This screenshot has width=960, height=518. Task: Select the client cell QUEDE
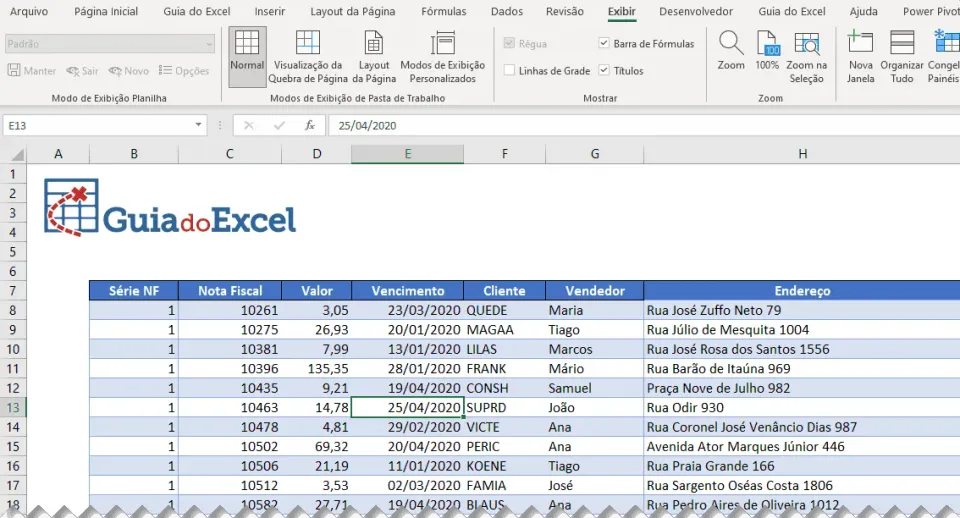coord(504,310)
